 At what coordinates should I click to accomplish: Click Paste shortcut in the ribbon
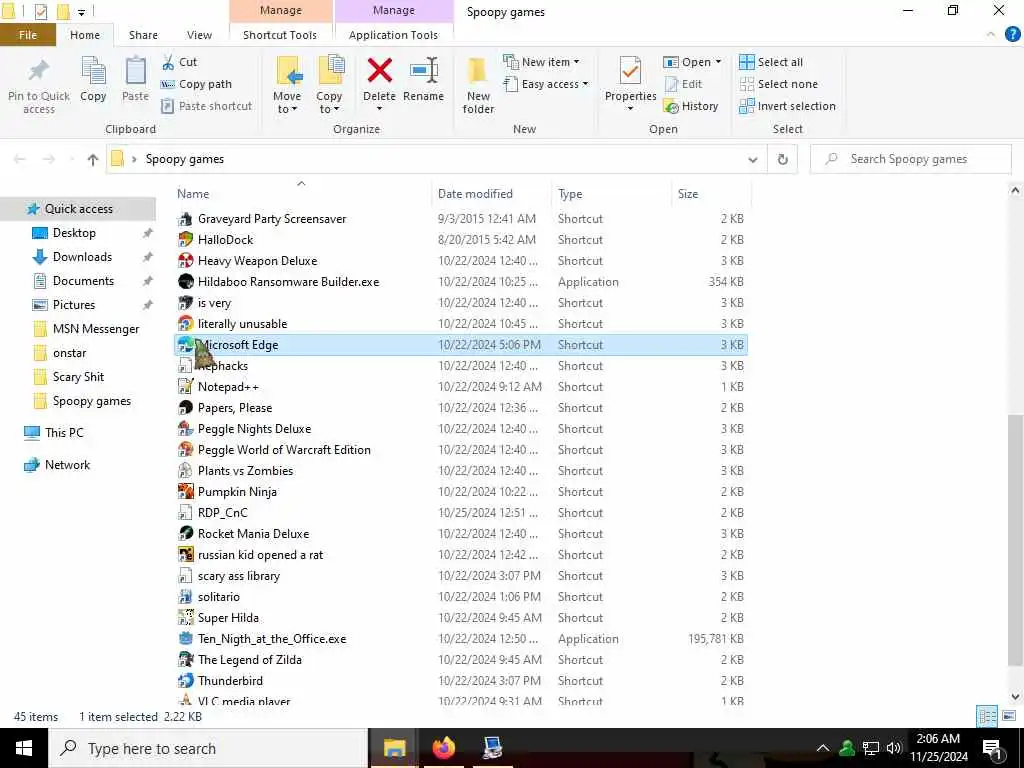click(206, 106)
